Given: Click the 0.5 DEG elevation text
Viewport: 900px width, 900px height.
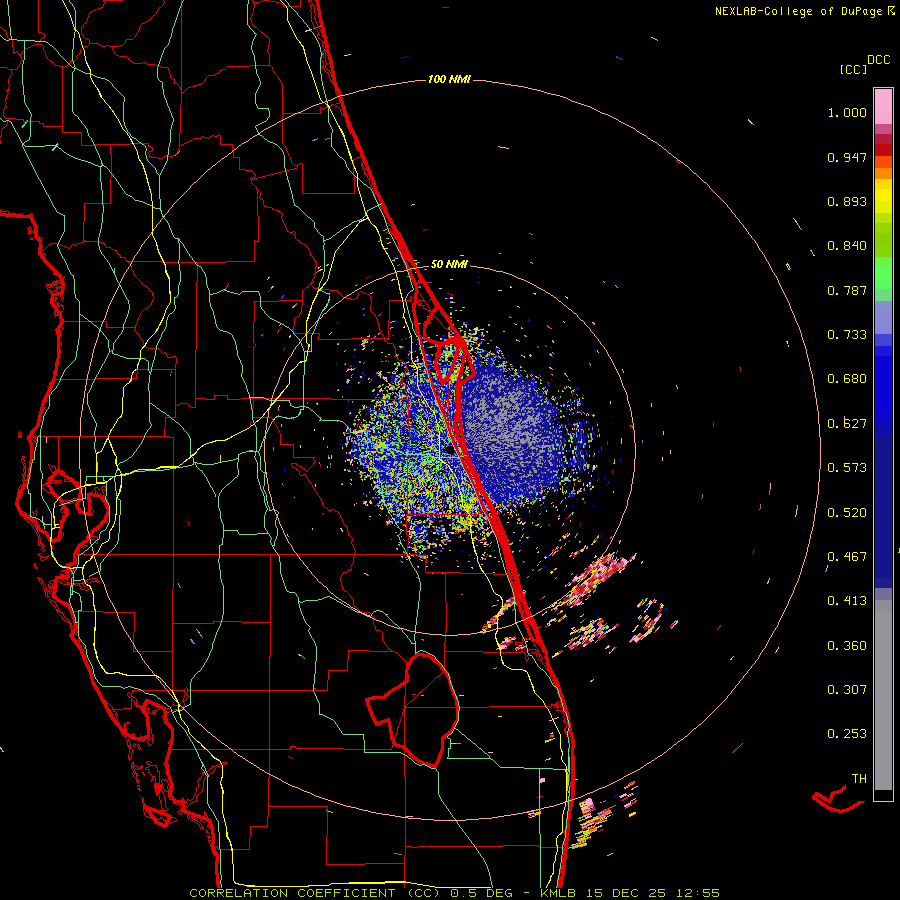Looking at the screenshot, I should [483, 893].
